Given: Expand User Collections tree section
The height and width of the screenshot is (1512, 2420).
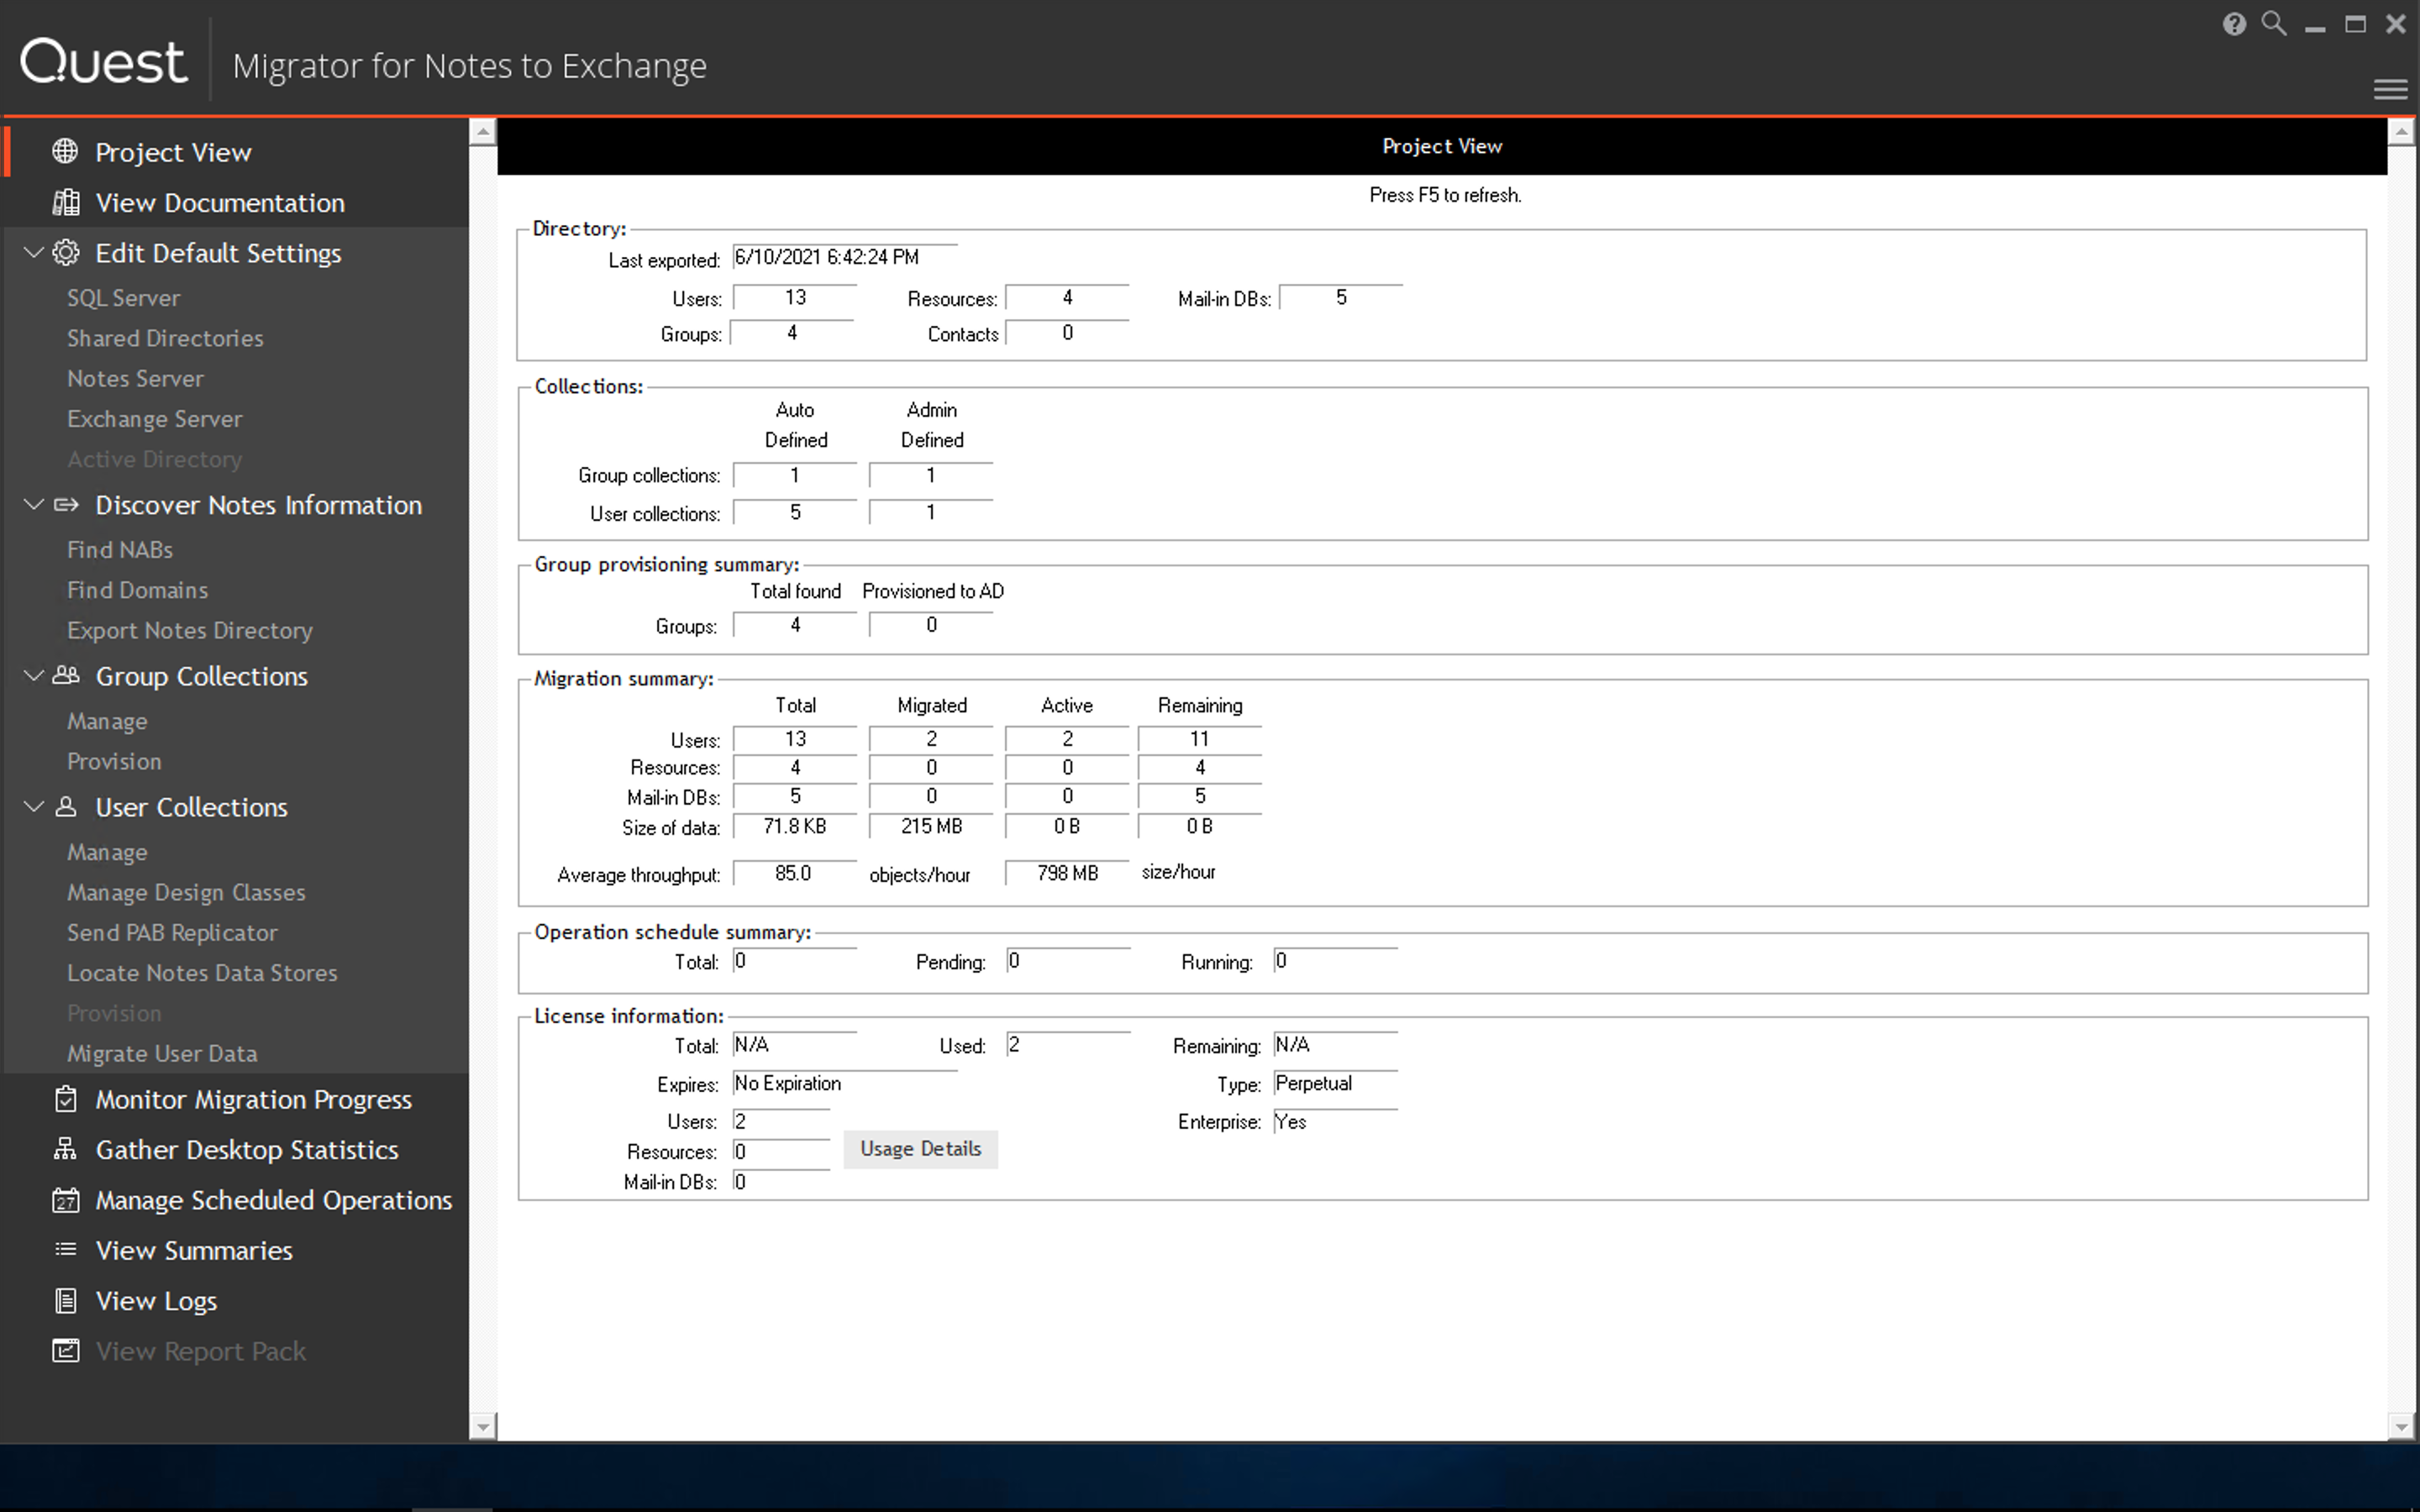Looking at the screenshot, I should tap(31, 806).
